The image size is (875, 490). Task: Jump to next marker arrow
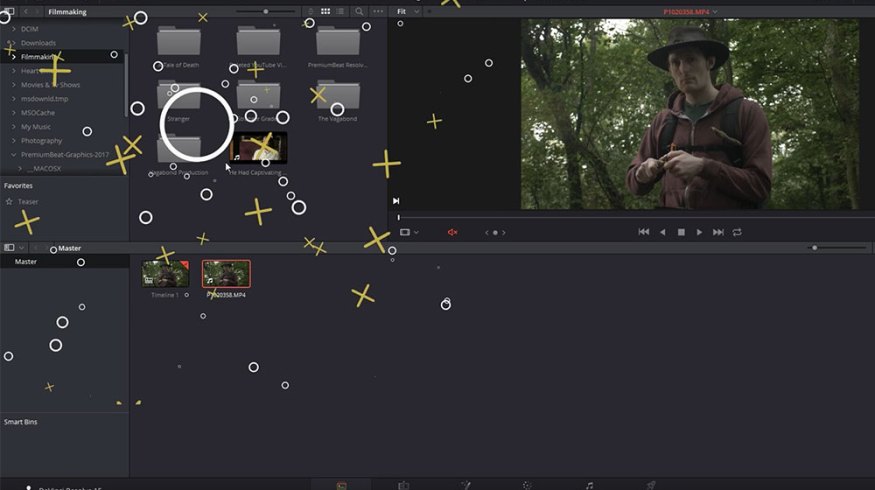click(503, 233)
